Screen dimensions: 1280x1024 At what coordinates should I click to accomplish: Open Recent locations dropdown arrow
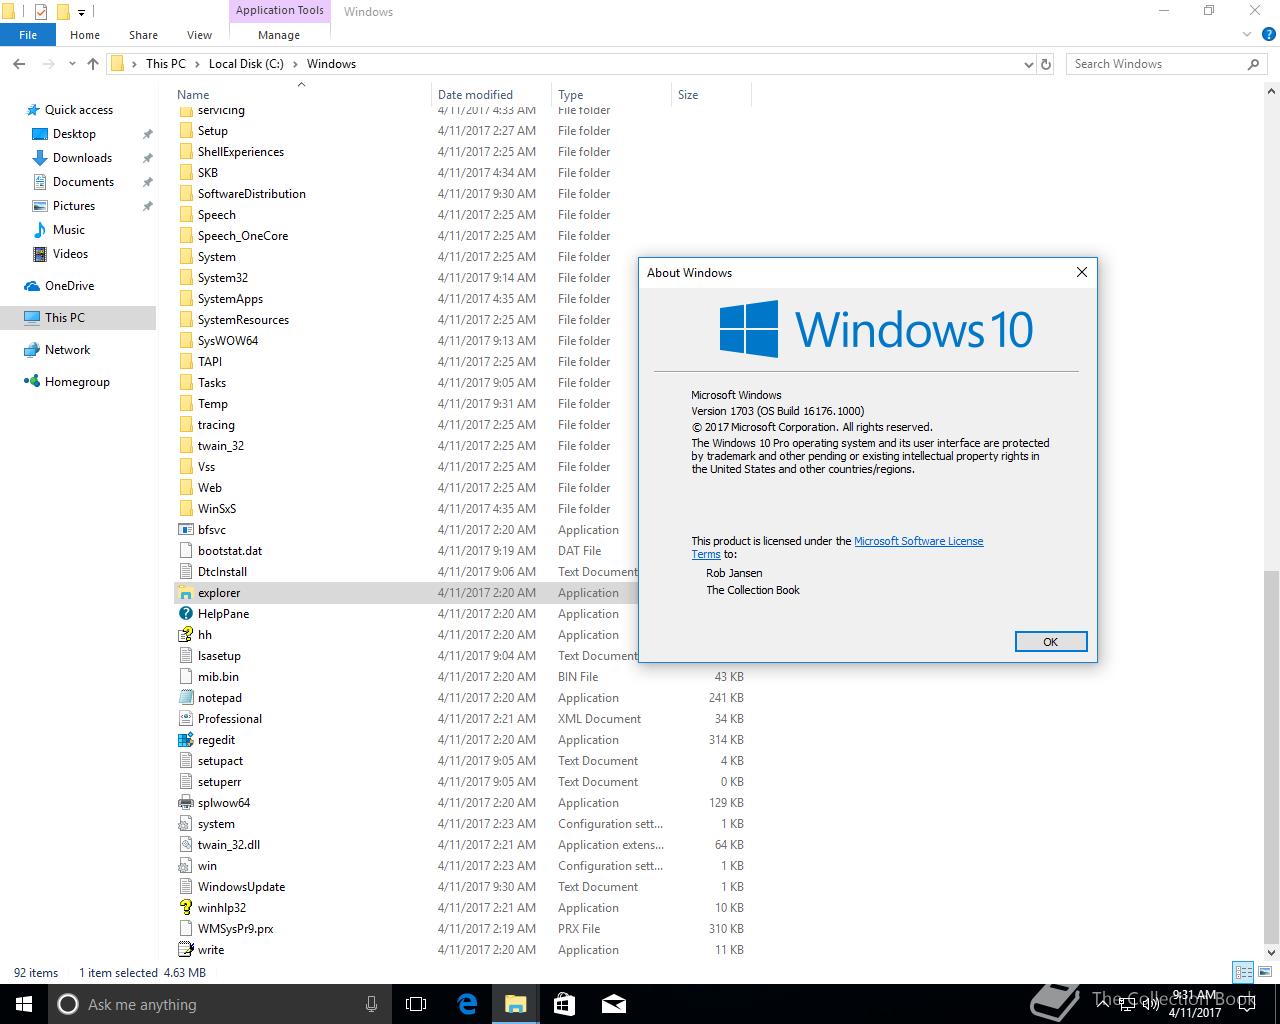[72, 64]
